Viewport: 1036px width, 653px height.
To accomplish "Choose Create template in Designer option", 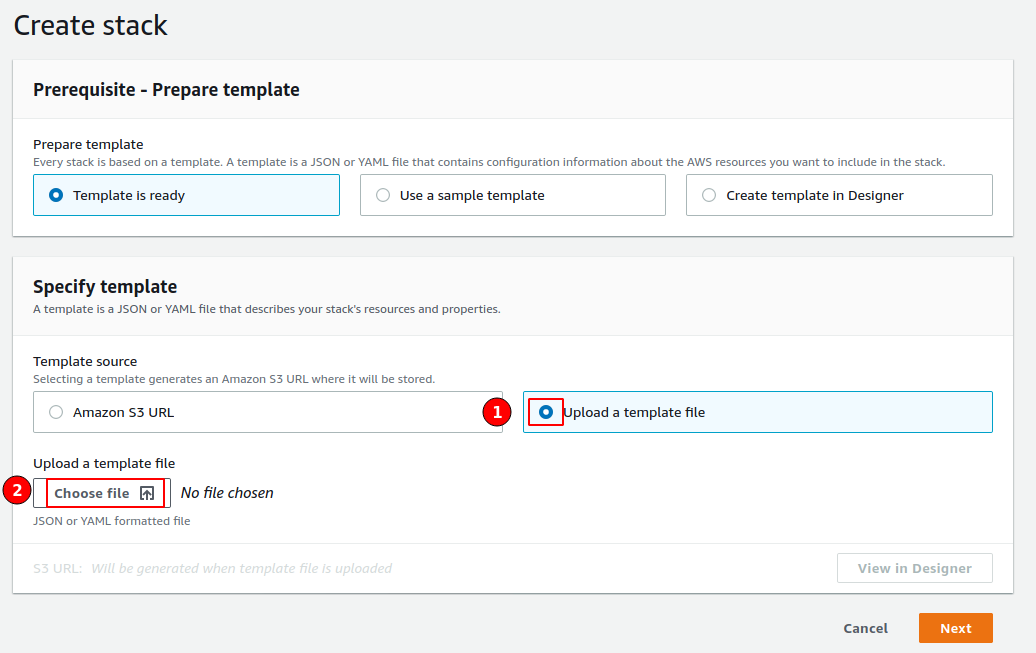I will pyautogui.click(x=709, y=196).
